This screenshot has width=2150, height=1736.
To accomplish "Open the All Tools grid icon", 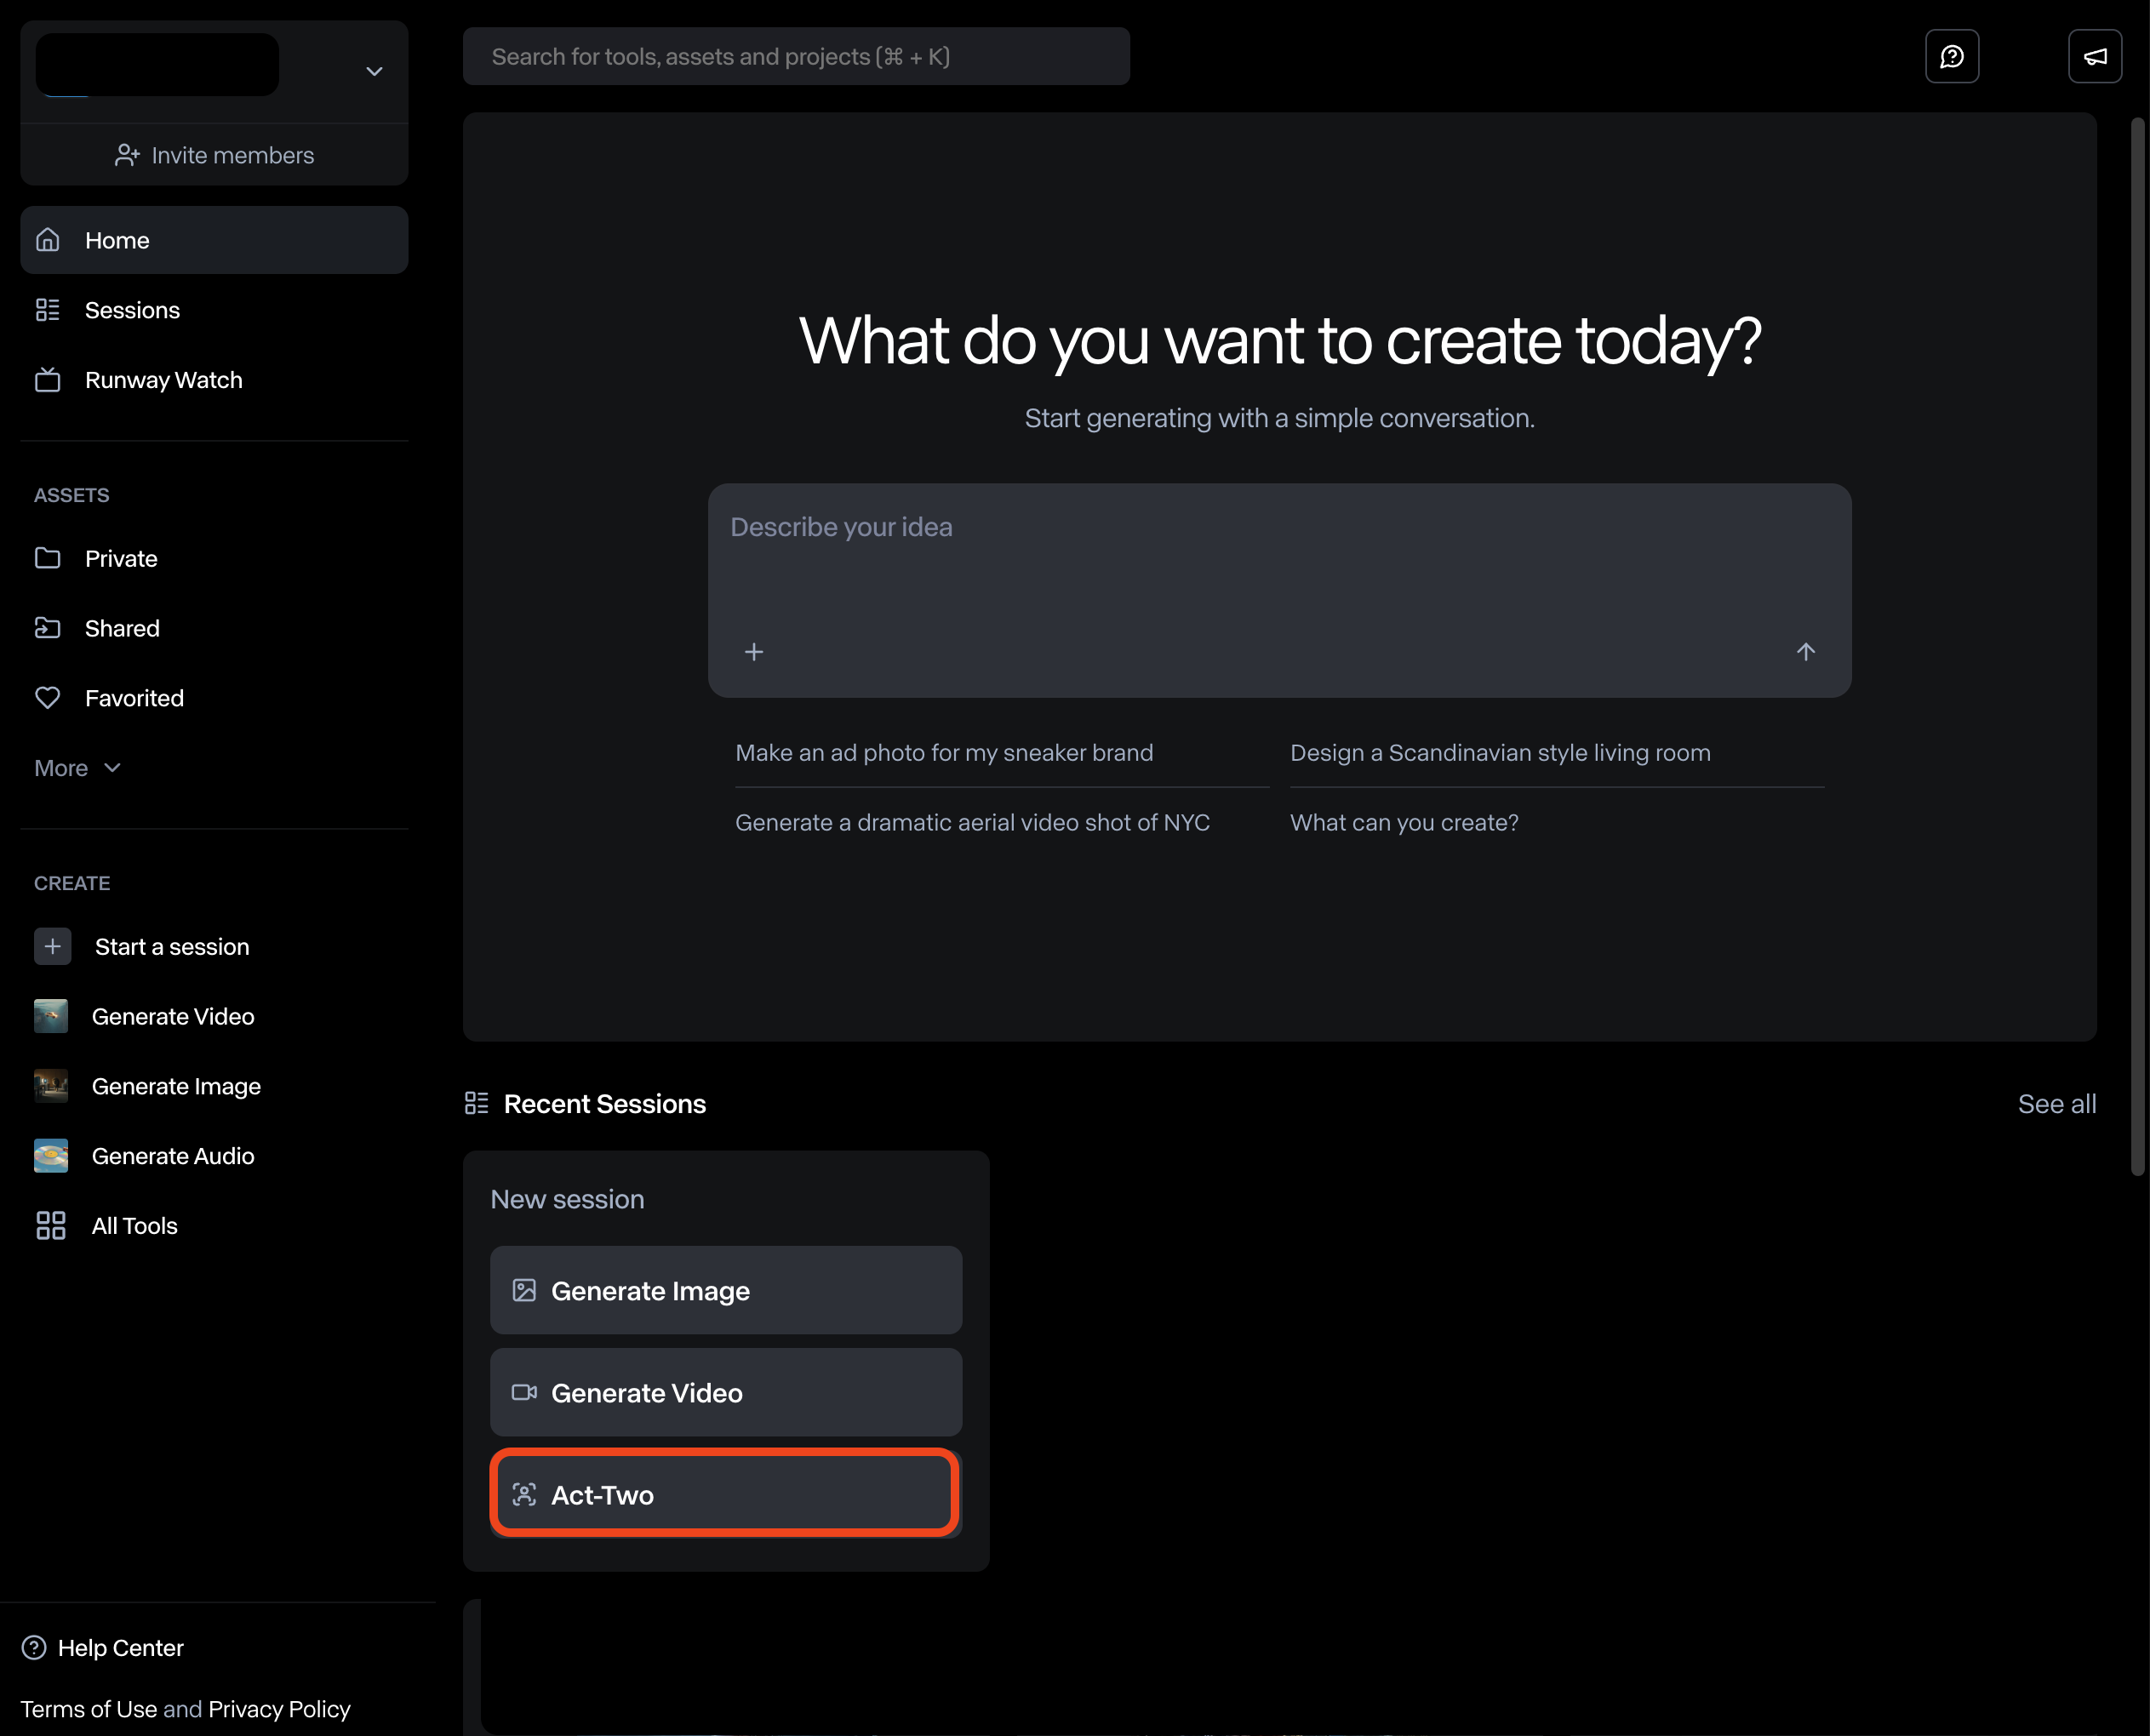I will click(x=50, y=1225).
